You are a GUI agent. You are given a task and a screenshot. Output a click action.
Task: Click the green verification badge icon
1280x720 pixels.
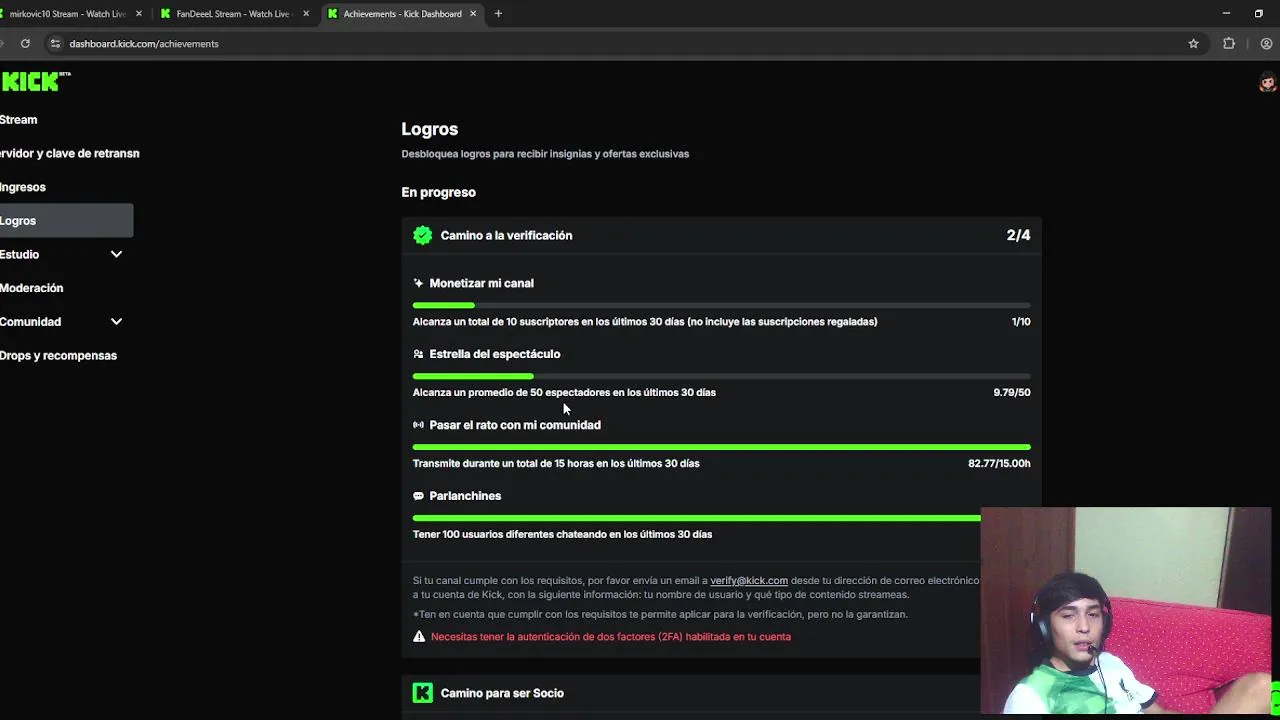point(422,235)
